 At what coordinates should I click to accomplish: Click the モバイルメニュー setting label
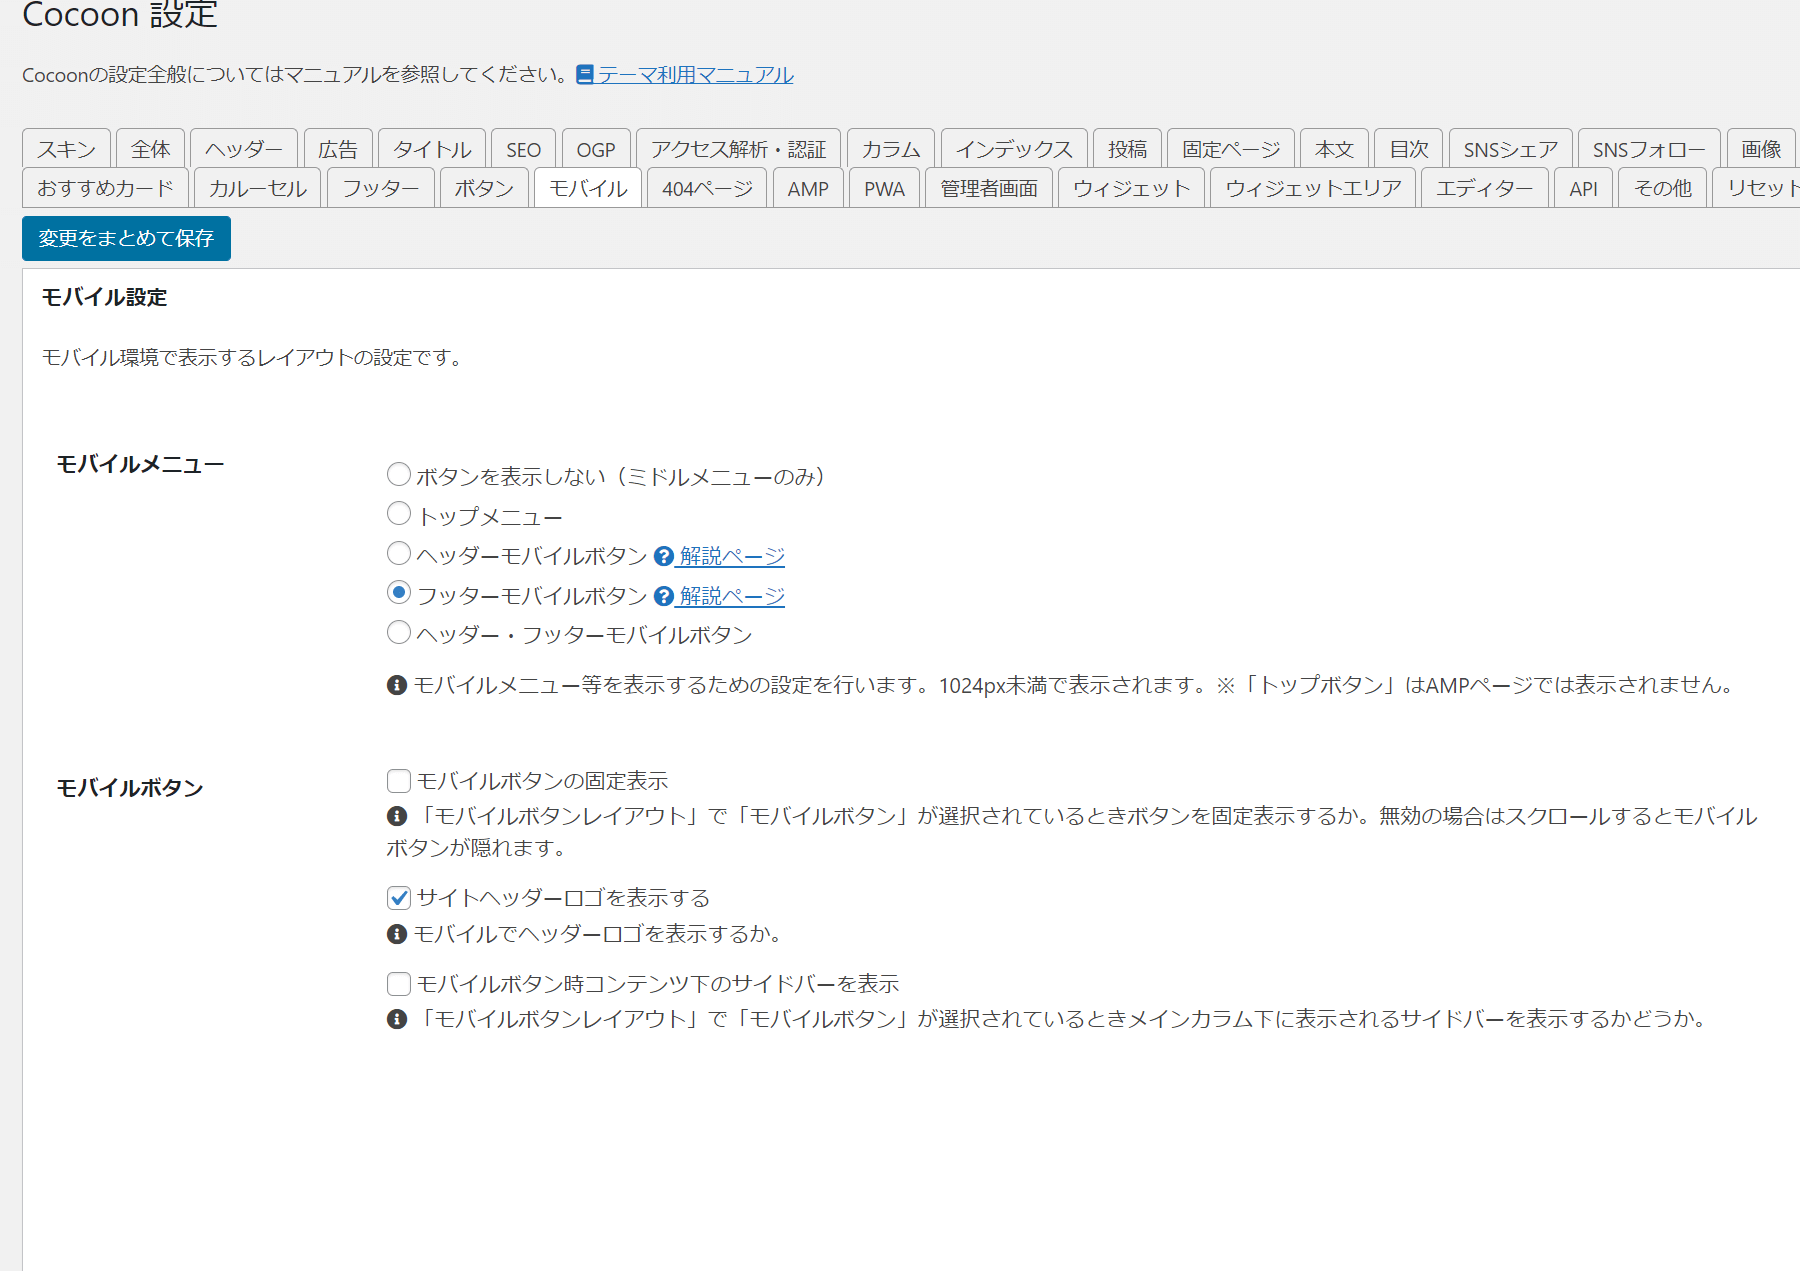click(140, 464)
